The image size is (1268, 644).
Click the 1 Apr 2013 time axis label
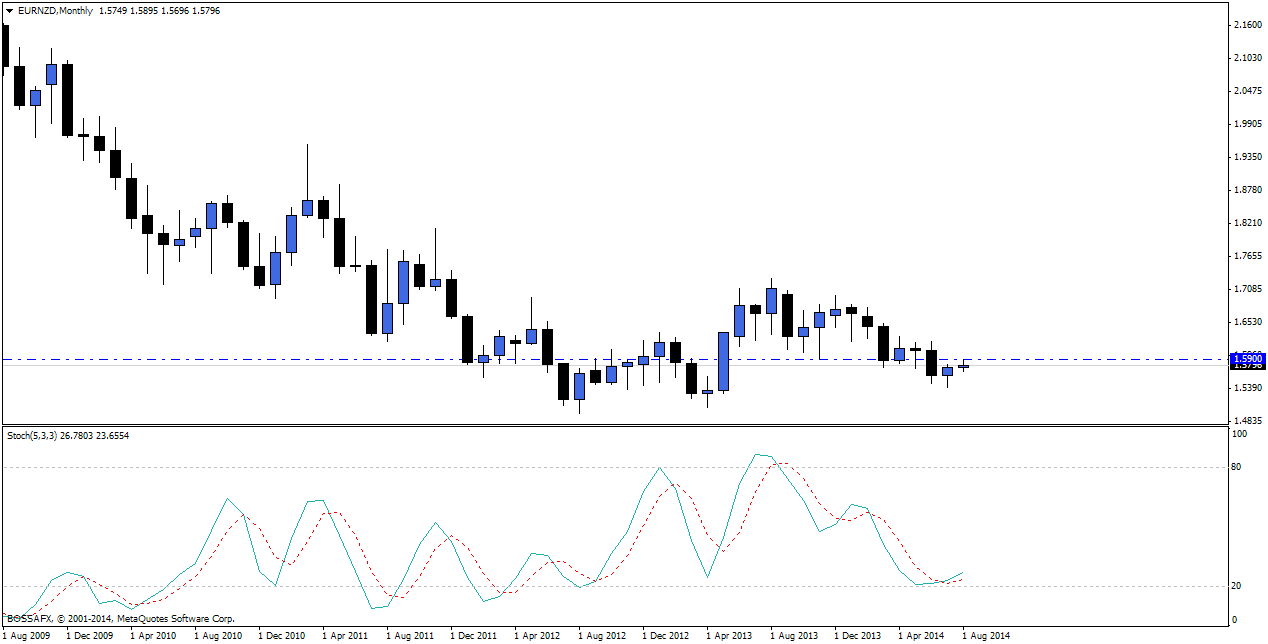[x=729, y=635]
